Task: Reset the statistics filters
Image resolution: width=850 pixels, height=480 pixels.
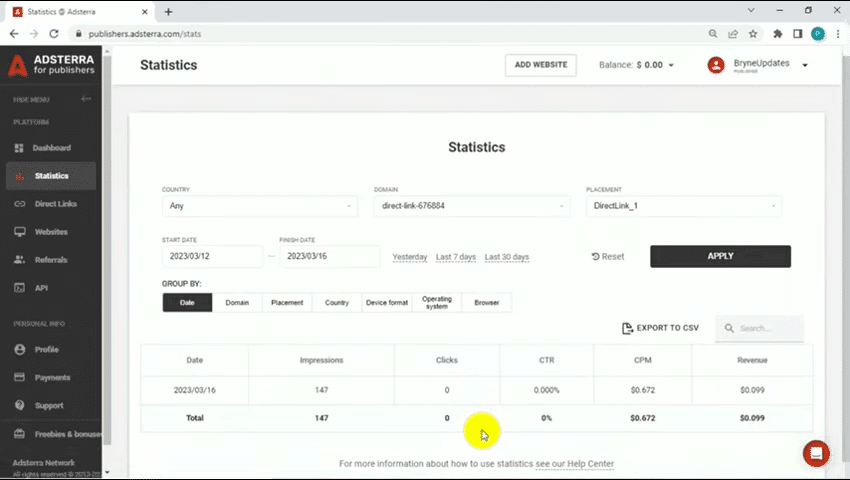Action: pyautogui.click(x=608, y=257)
